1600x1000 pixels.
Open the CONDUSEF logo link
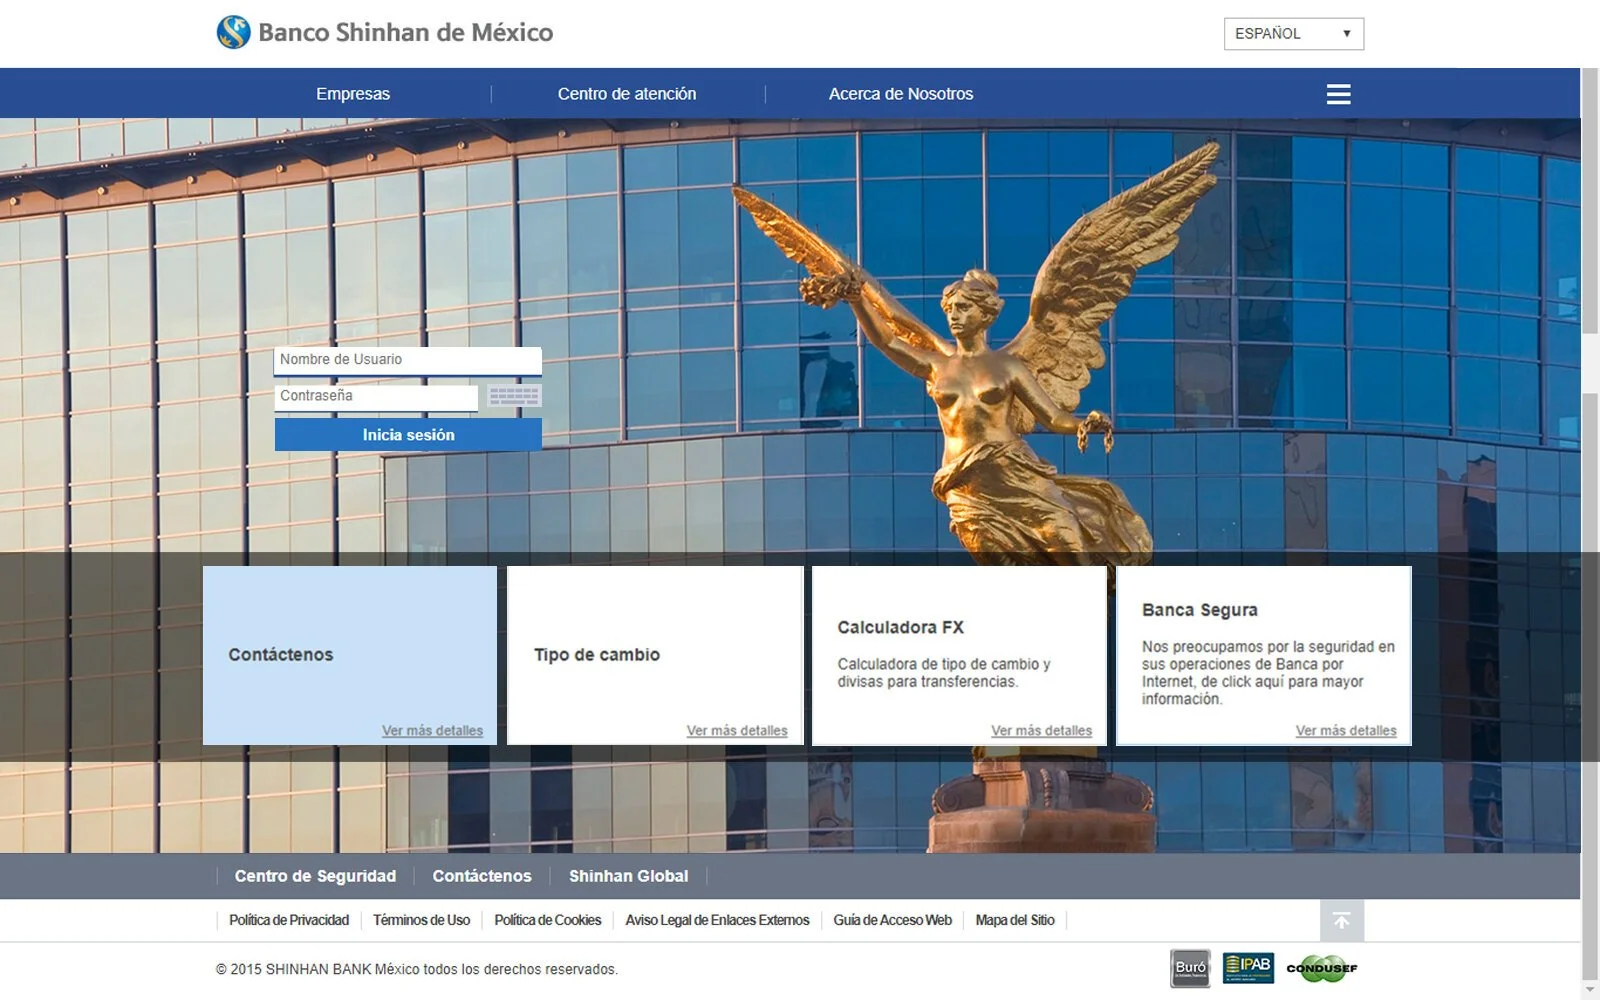(1322, 968)
